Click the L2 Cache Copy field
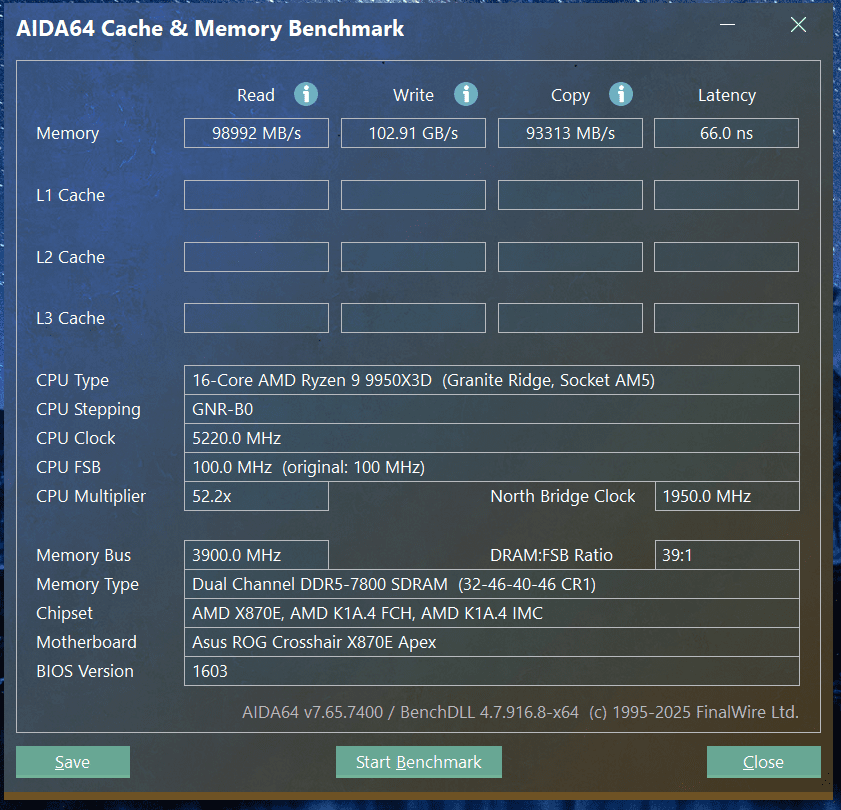Viewport: 841px width, 810px height. tap(570, 257)
